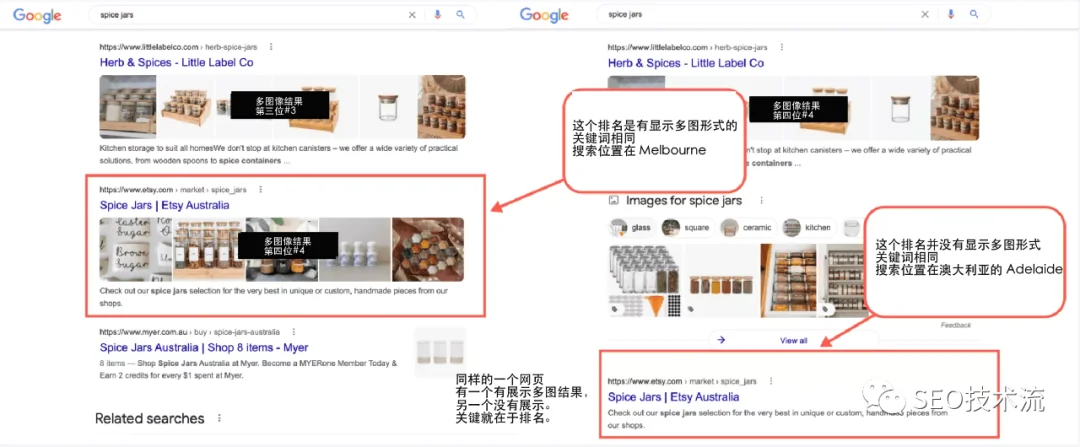Open right Herb & Spices - Little Label Co link
The width and height of the screenshot is (1080, 447).
pyautogui.click(x=685, y=63)
